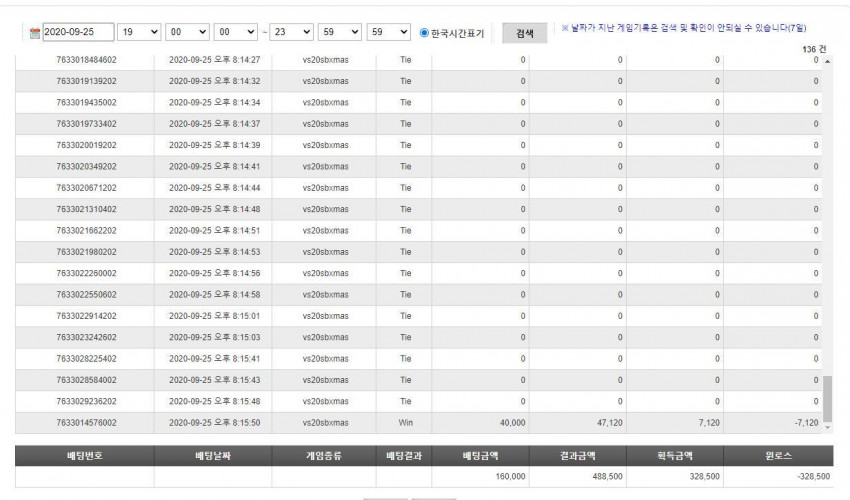Click vs20sbxmas in the 8:14:32 row
This screenshot has width=850, height=500.
[325, 81]
